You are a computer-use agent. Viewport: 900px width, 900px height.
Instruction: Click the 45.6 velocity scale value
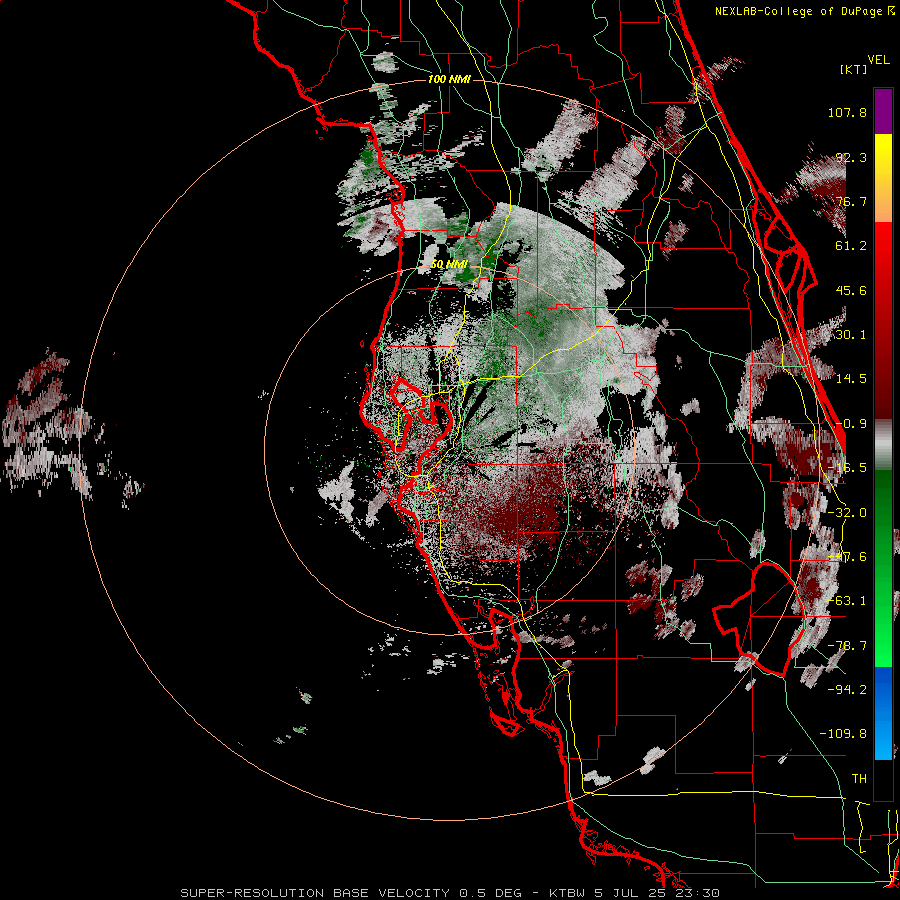click(x=851, y=290)
